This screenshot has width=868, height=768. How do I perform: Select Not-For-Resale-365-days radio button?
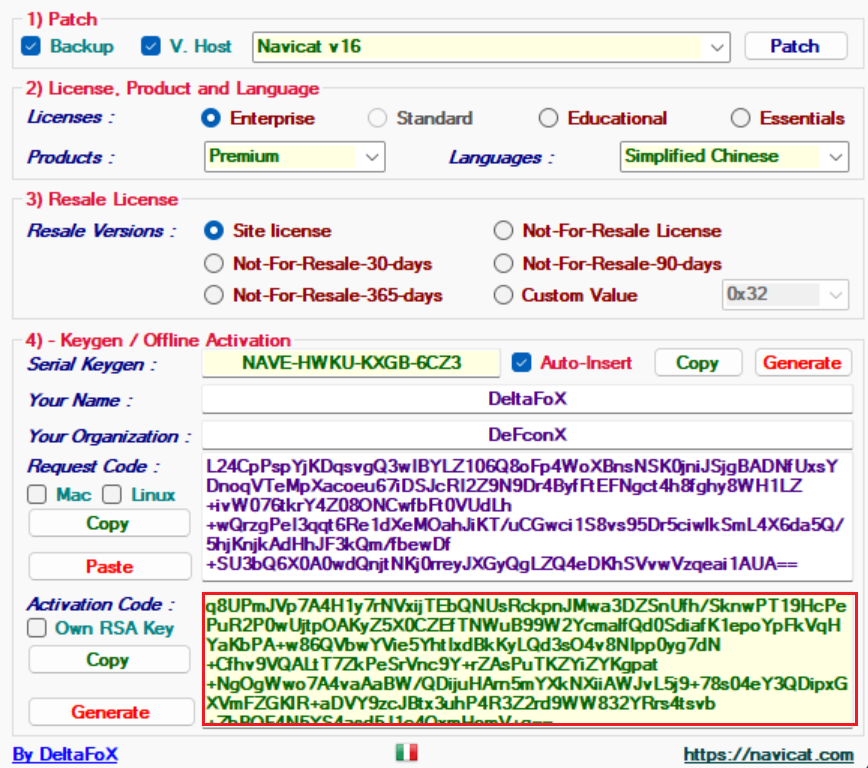point(213,295)
